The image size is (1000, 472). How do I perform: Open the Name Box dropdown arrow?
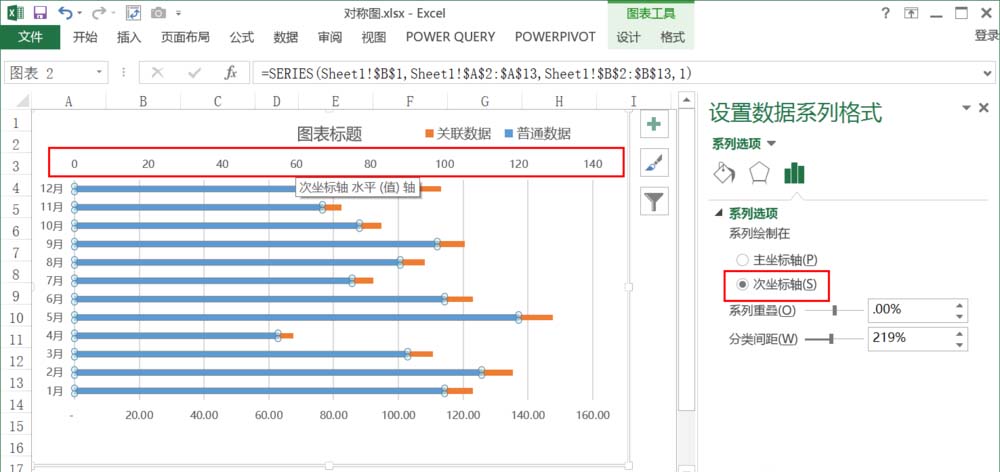(99, 73)
